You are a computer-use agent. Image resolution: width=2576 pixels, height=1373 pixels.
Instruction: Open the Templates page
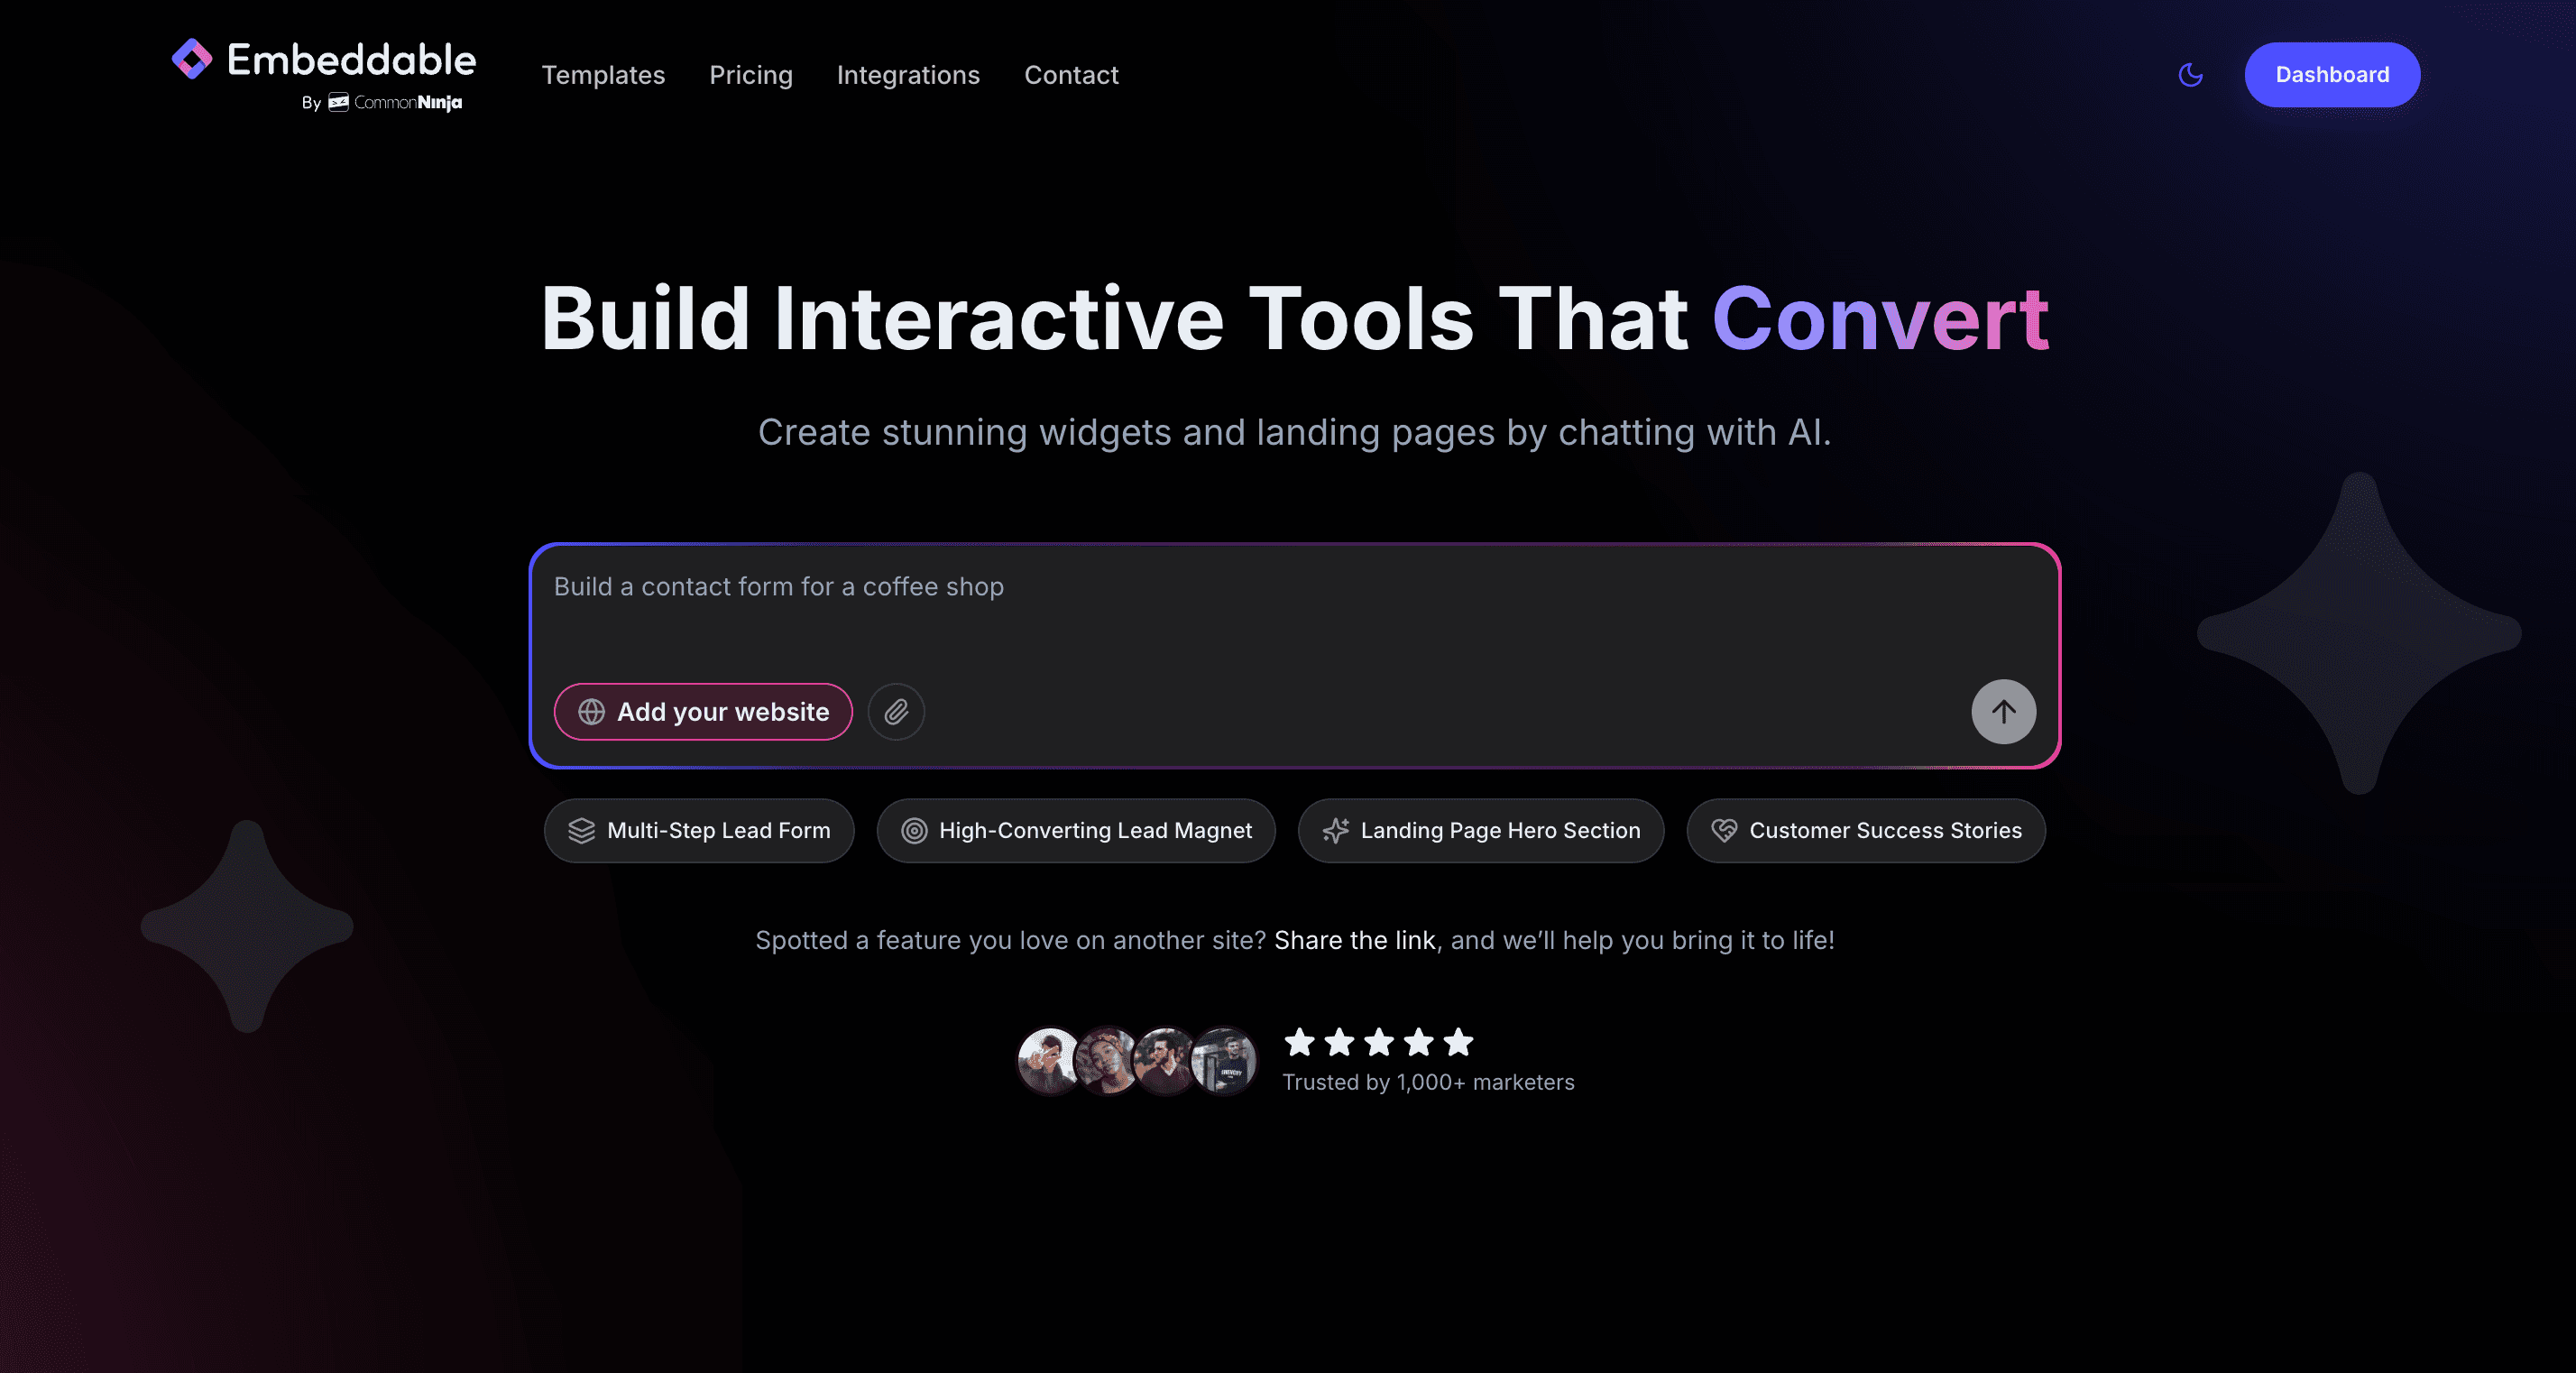coord(603,75)
